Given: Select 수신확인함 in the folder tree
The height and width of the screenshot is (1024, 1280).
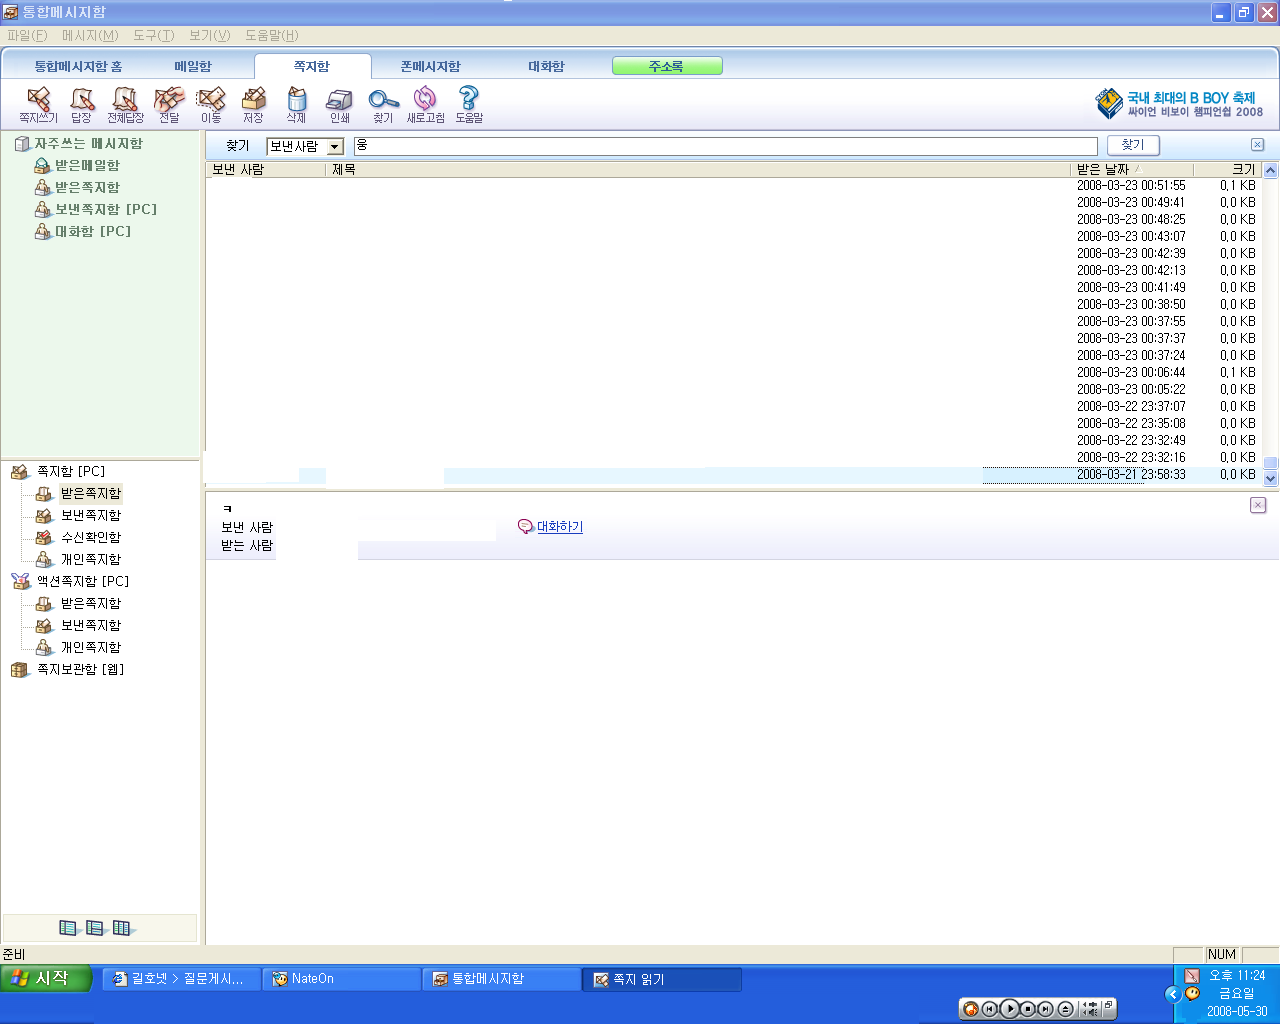Looking at the screenshot, I should [x=90, y=538].
